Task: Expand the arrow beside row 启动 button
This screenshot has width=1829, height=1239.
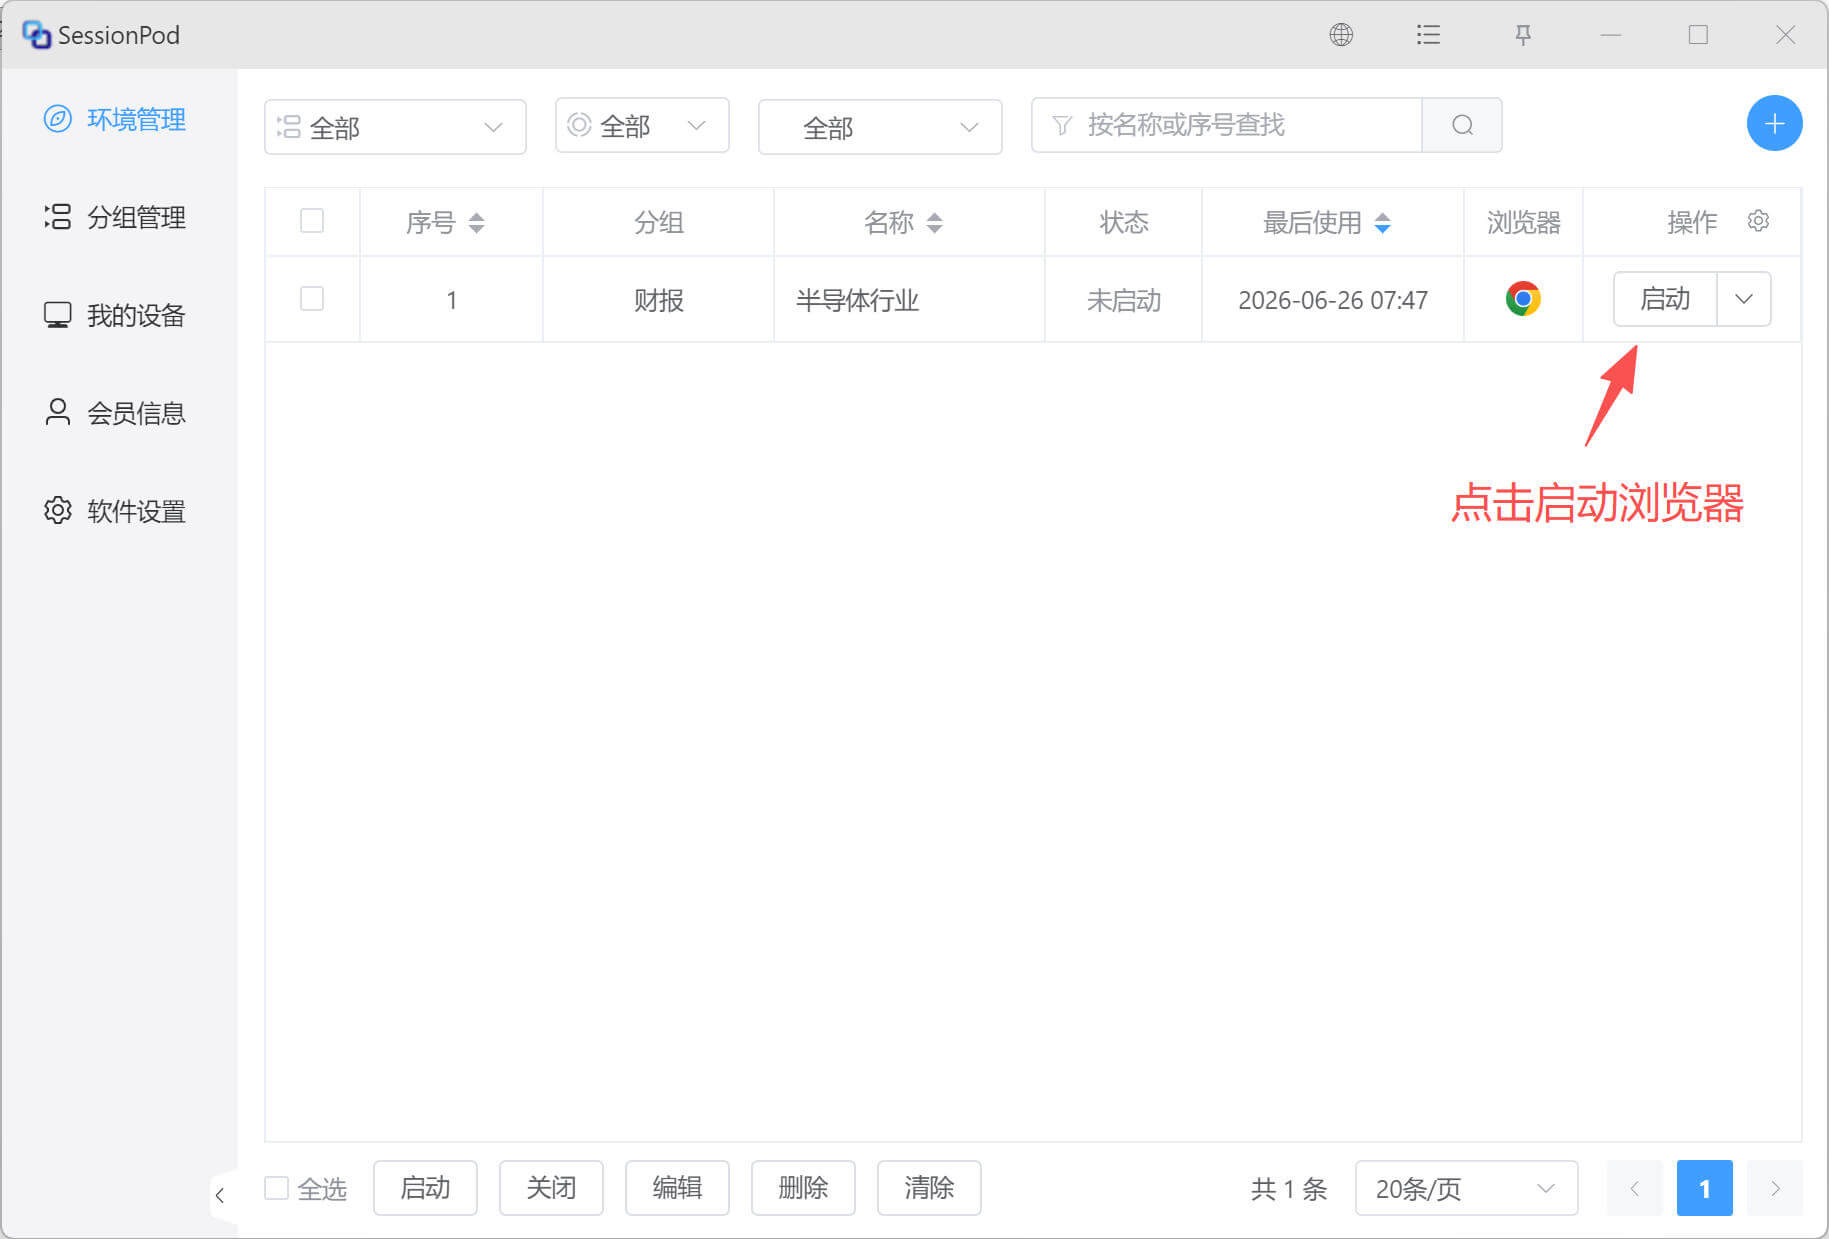Action: [1744, 299]
